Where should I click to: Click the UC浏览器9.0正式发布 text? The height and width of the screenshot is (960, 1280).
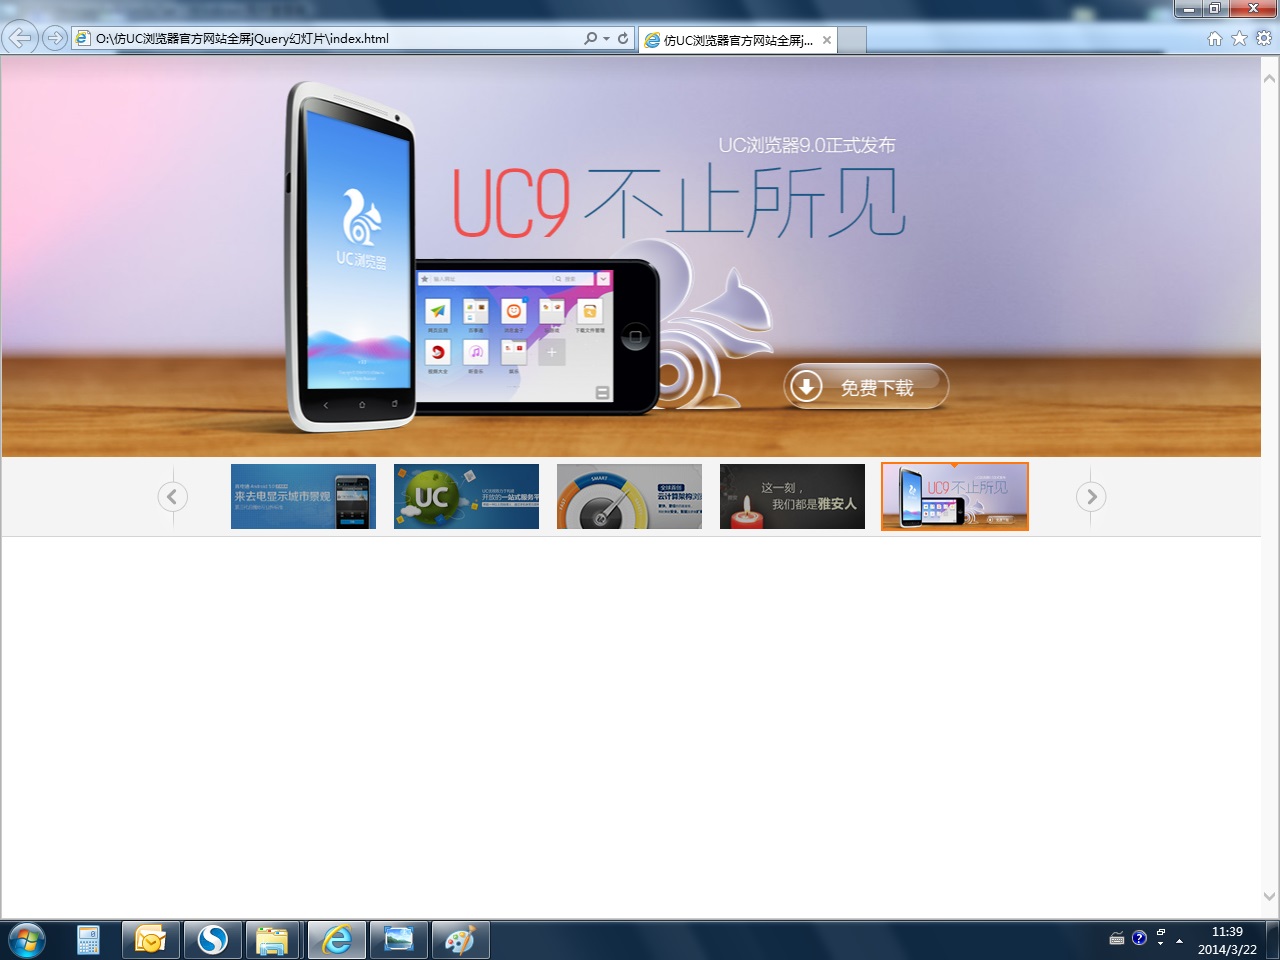click(x=807, y=146)
